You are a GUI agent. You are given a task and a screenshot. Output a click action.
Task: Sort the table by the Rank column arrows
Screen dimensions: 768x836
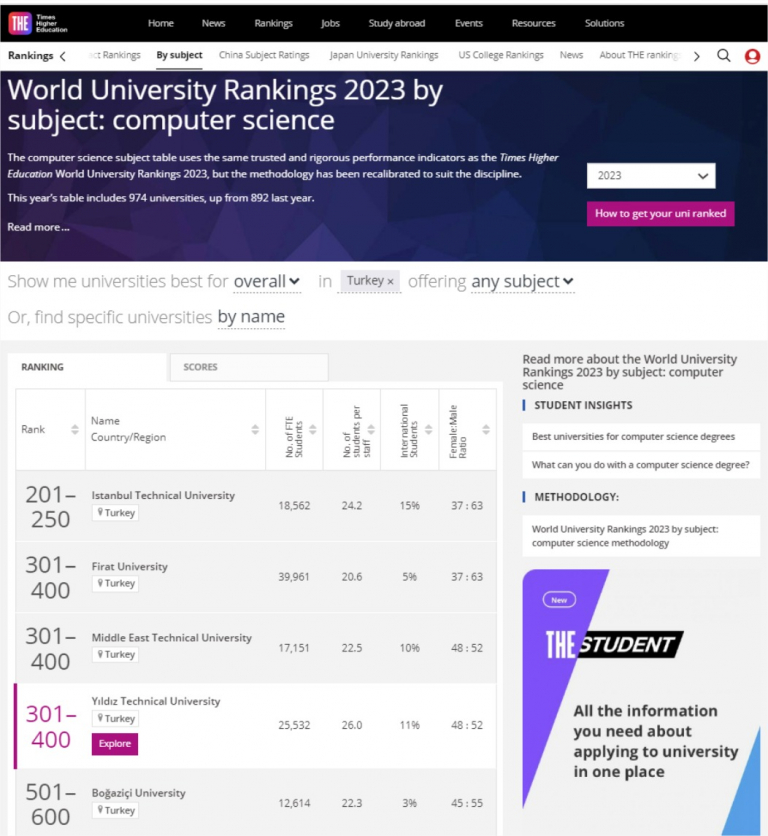pyautogui.click(x=75, y=429)
